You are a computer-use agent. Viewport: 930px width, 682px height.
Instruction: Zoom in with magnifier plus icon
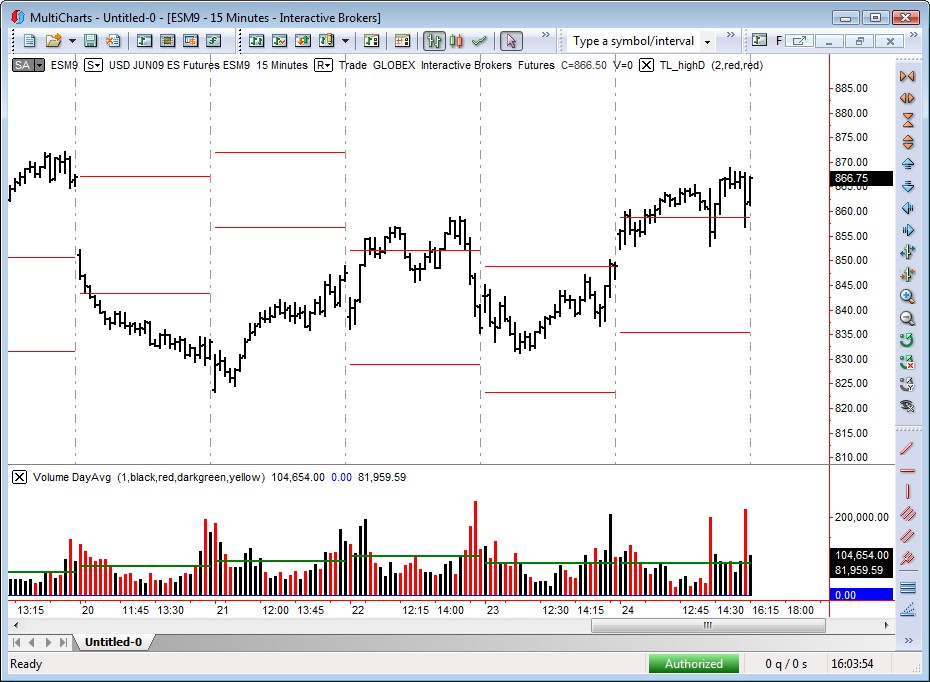[x=907, y=296]
